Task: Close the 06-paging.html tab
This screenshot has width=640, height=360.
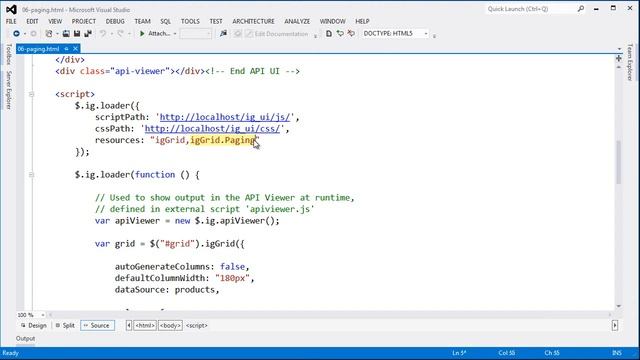Action: tap(76, 49)
